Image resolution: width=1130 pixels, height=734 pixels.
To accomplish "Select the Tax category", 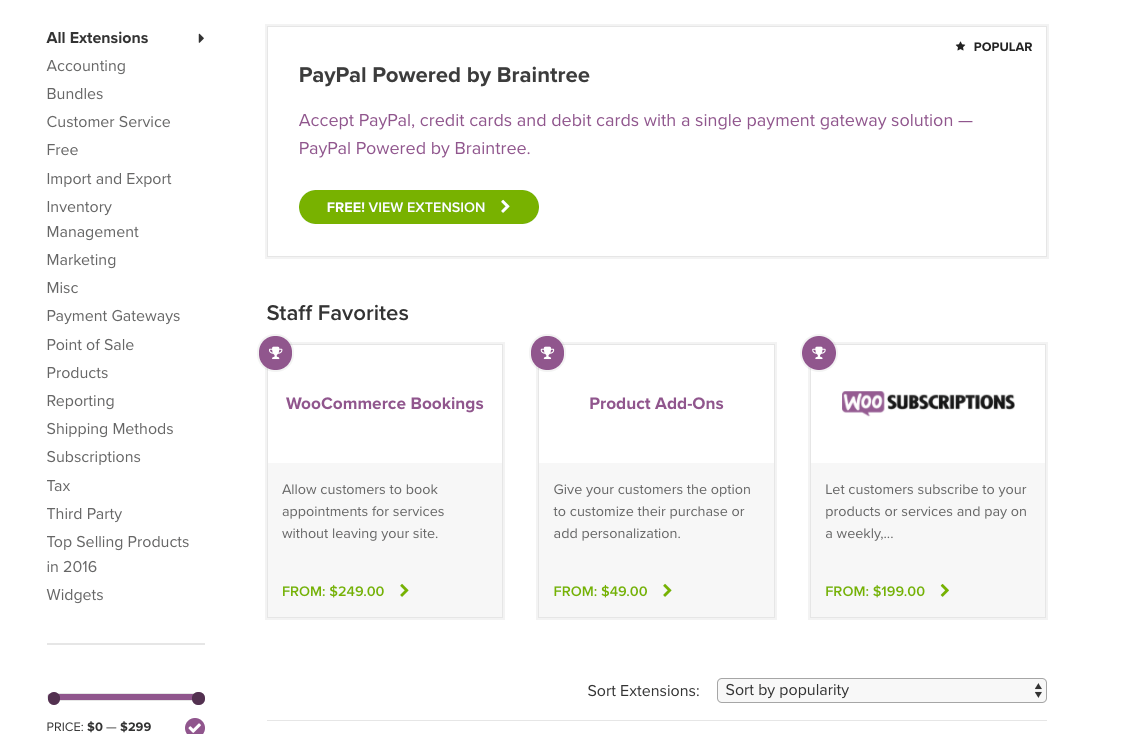I will [58, 486].
